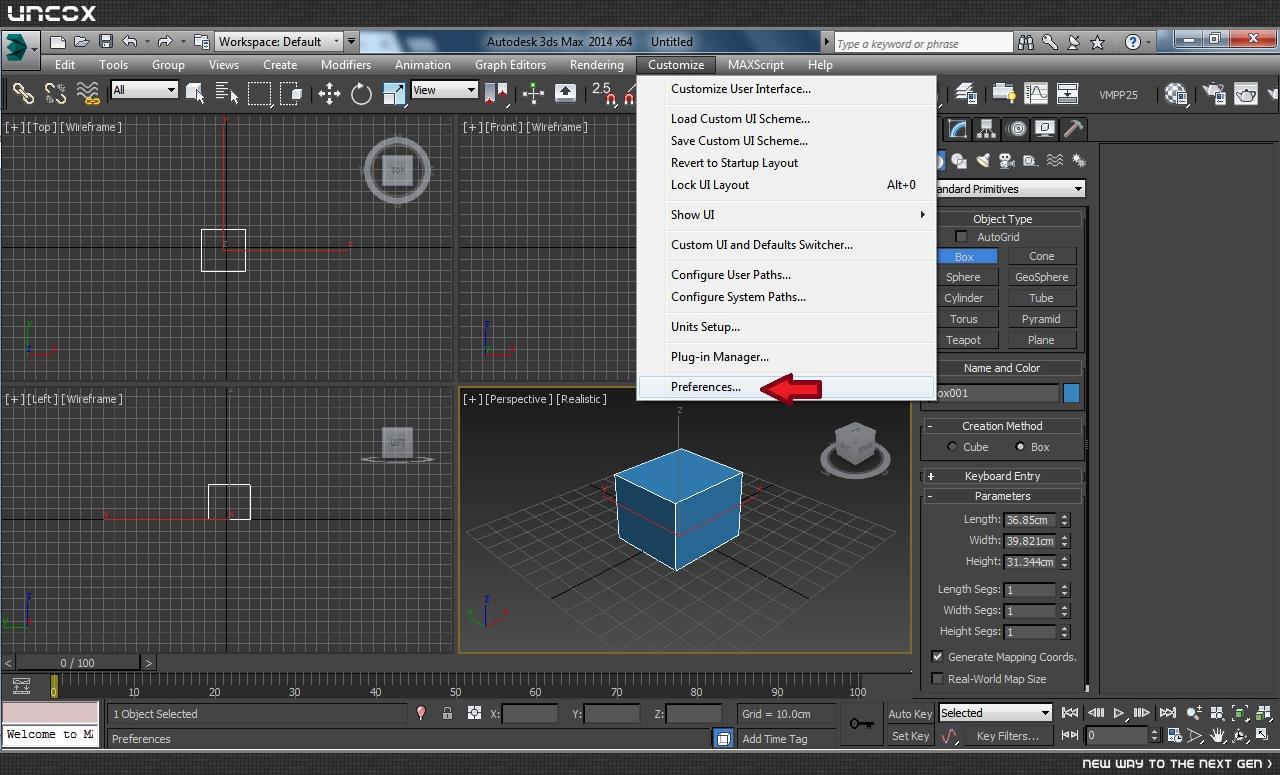Open the Rendered Frame Window icon
Image resolution: width=1280 pixels, height=775 pixels.
[1246, 94]
